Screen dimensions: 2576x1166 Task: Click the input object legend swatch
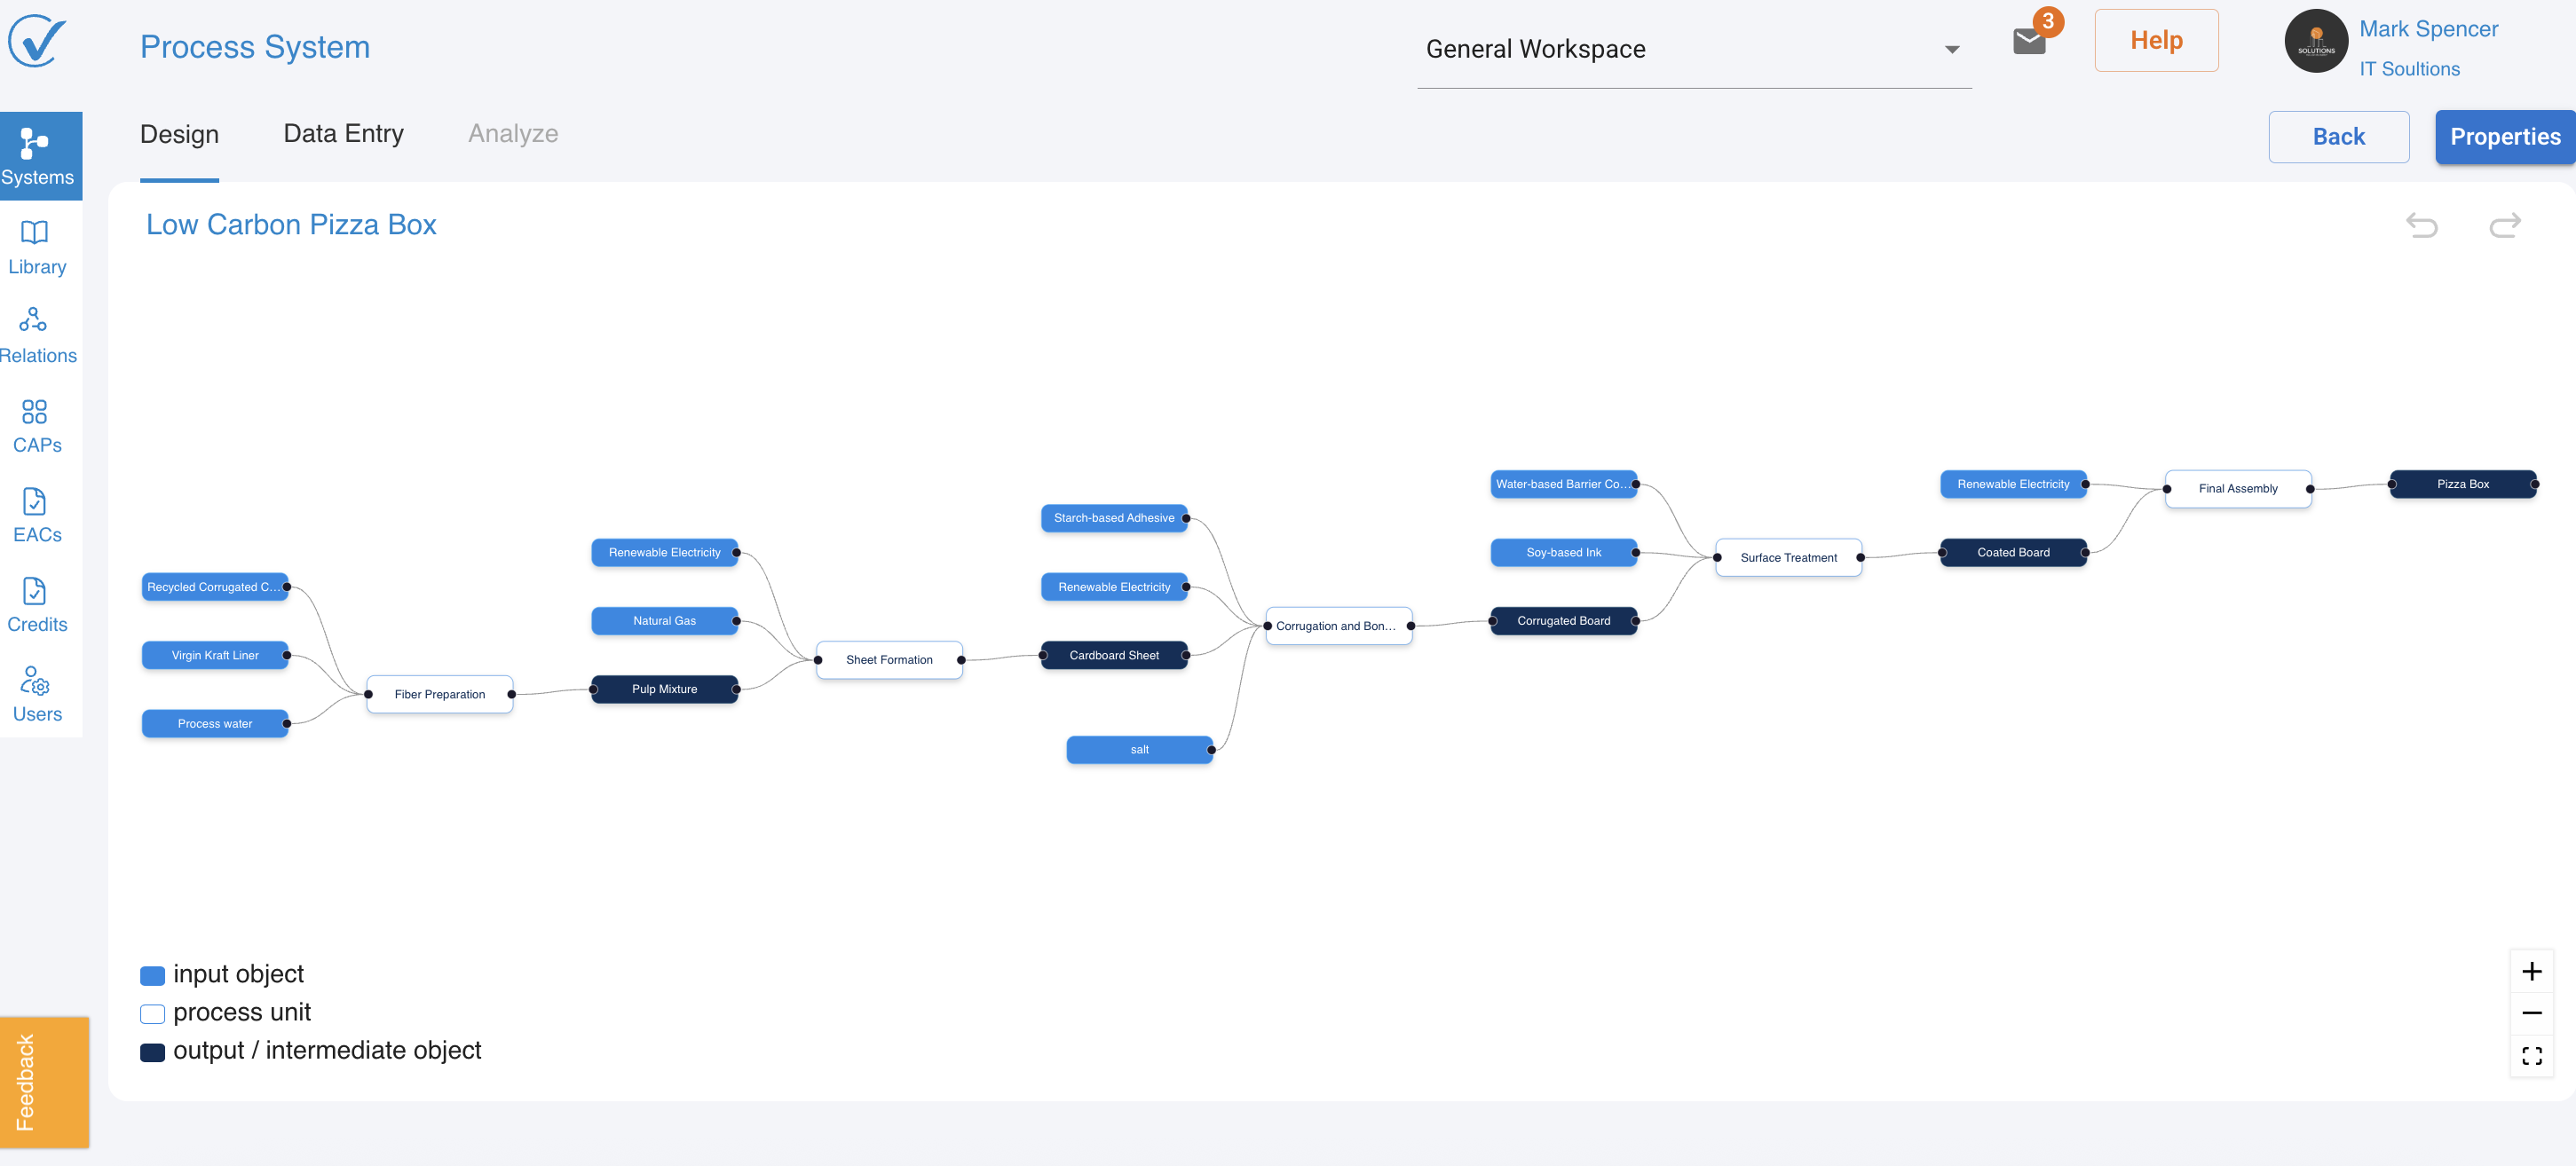152,975
